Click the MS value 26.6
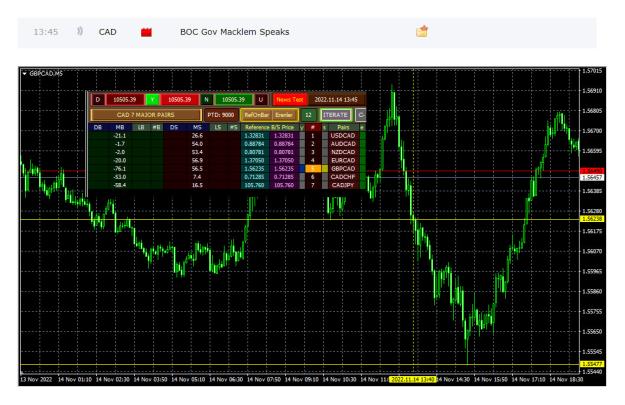625x405 pixels. pyautogui.click(x=197, y=136)
